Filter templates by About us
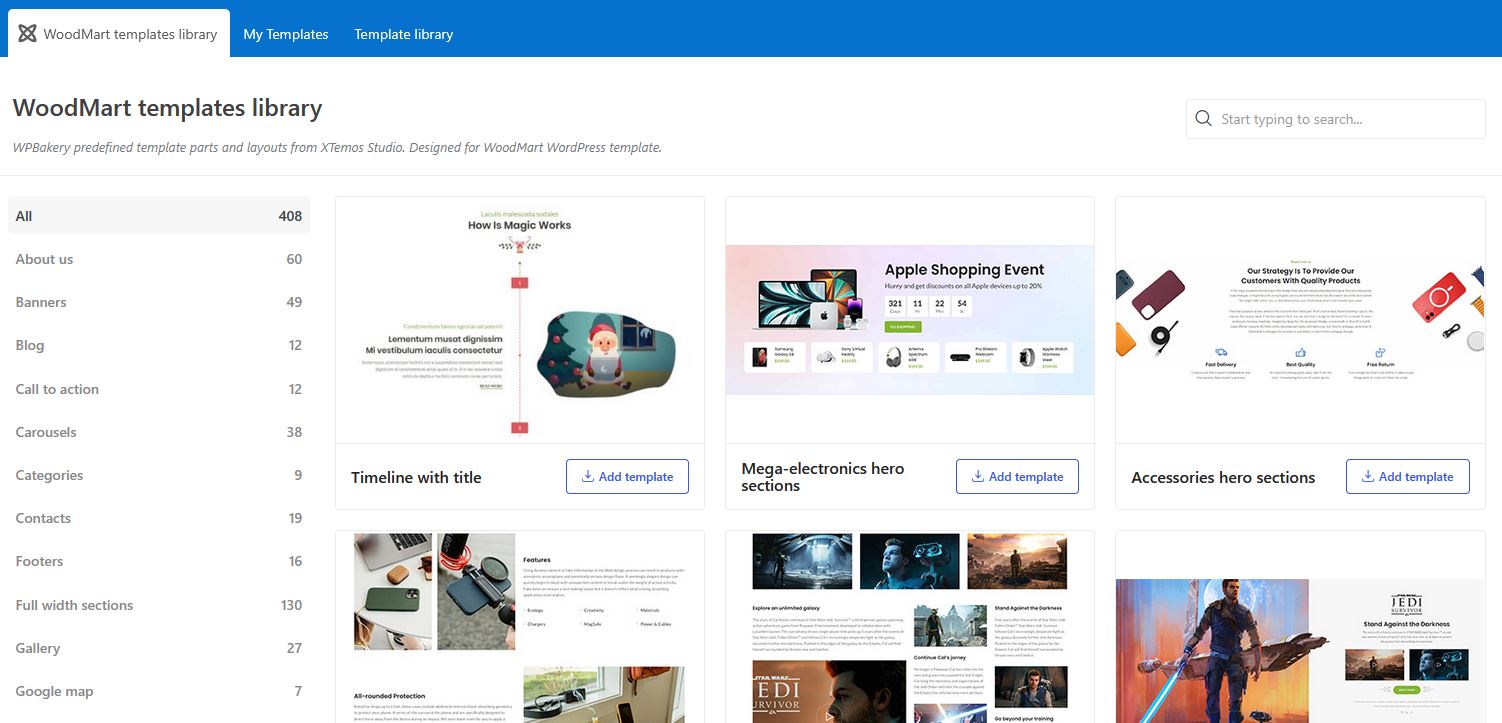The width and height of the screenshot is (1502, 723). point(159,259)
